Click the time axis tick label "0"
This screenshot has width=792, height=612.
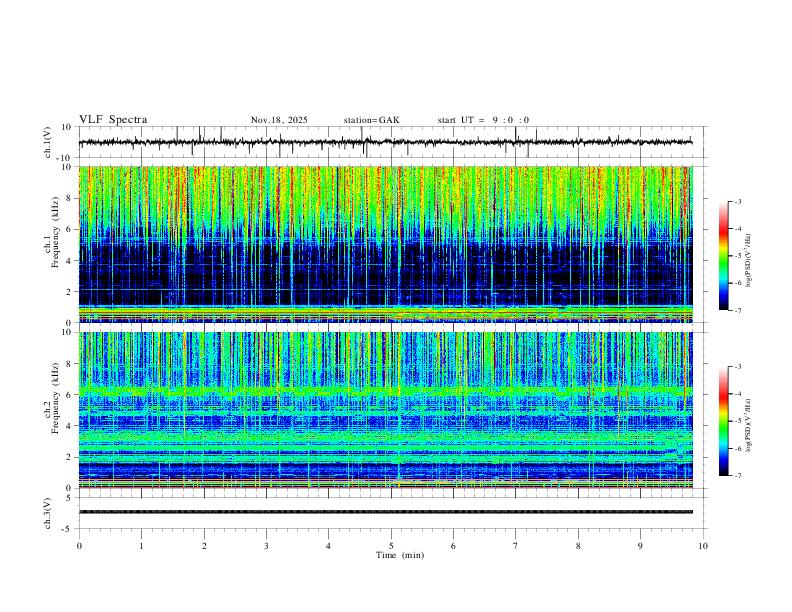click(79, 546)
